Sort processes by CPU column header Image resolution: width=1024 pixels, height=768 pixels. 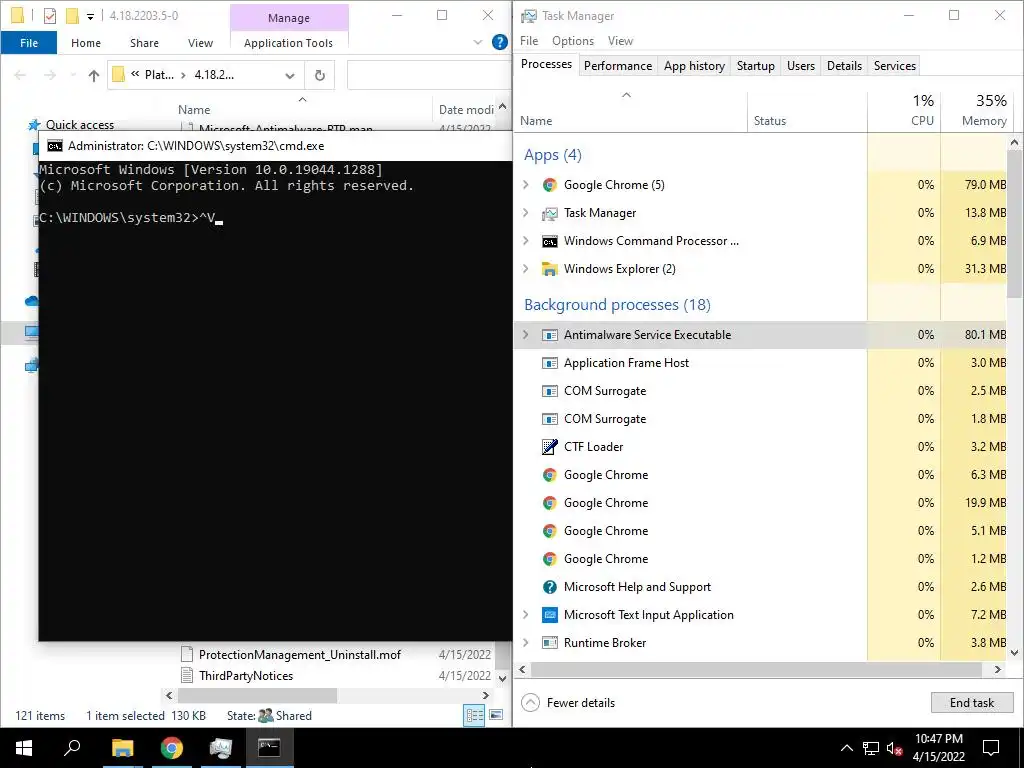904,111
